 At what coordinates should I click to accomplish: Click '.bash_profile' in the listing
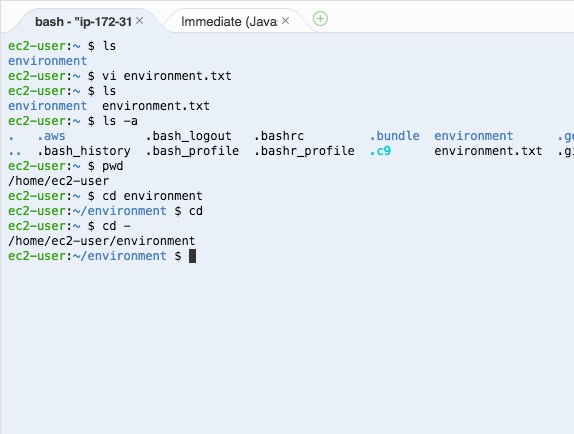[192, 151]
